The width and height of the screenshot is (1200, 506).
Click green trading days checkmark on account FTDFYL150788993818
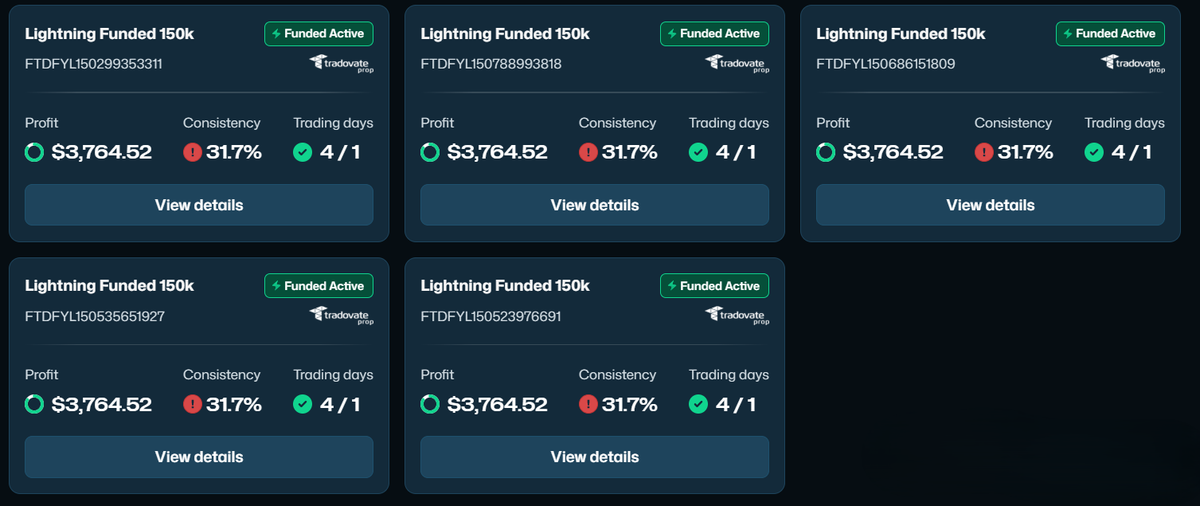(699, 152)
